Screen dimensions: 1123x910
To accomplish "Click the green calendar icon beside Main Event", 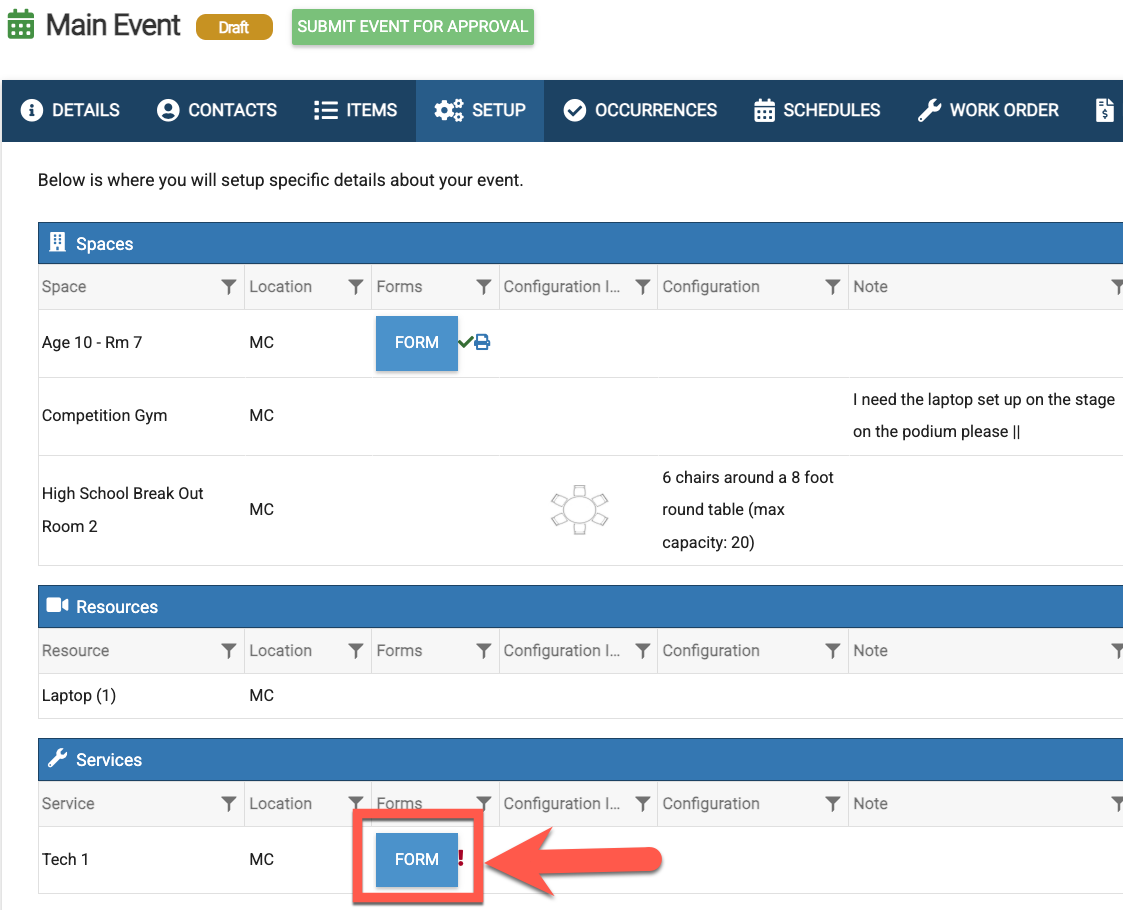I will pos(21,25).
